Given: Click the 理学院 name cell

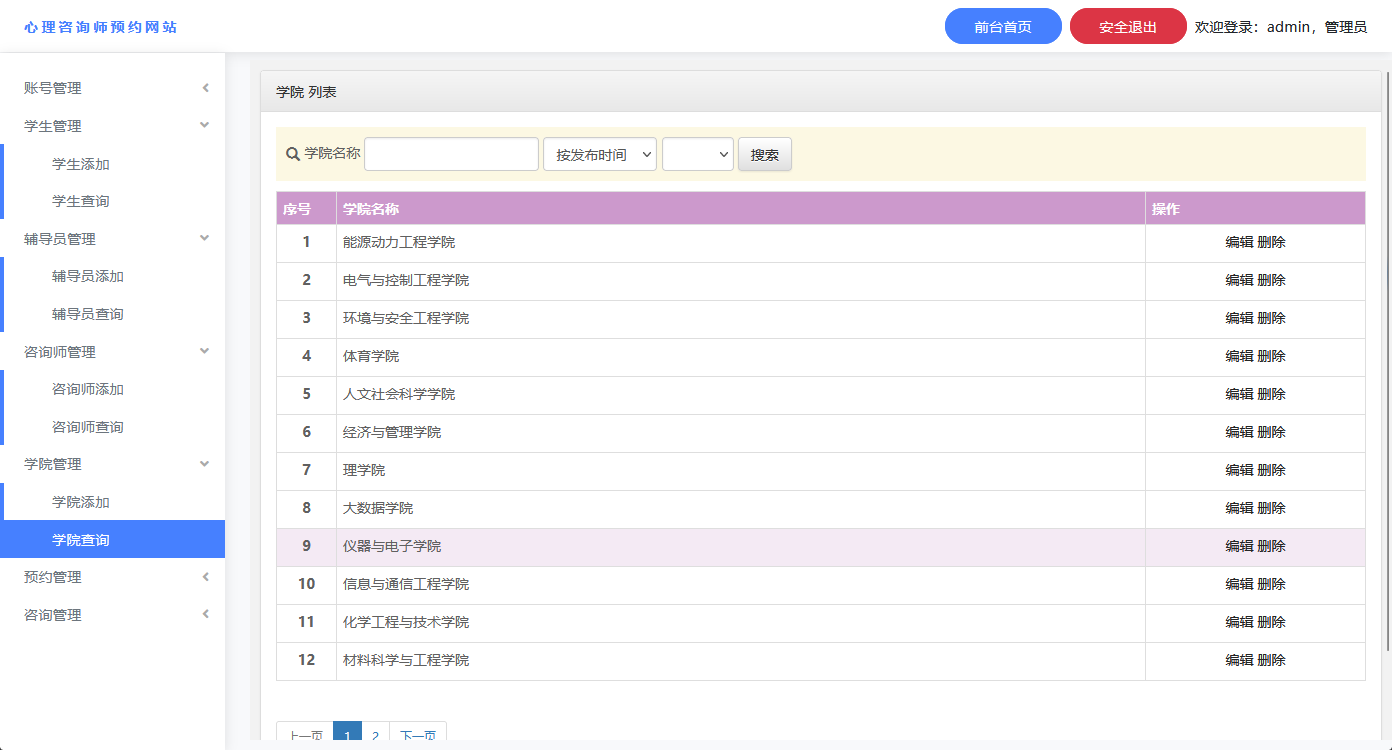Looking at the screenshot, I should click(x=741, y=470).
